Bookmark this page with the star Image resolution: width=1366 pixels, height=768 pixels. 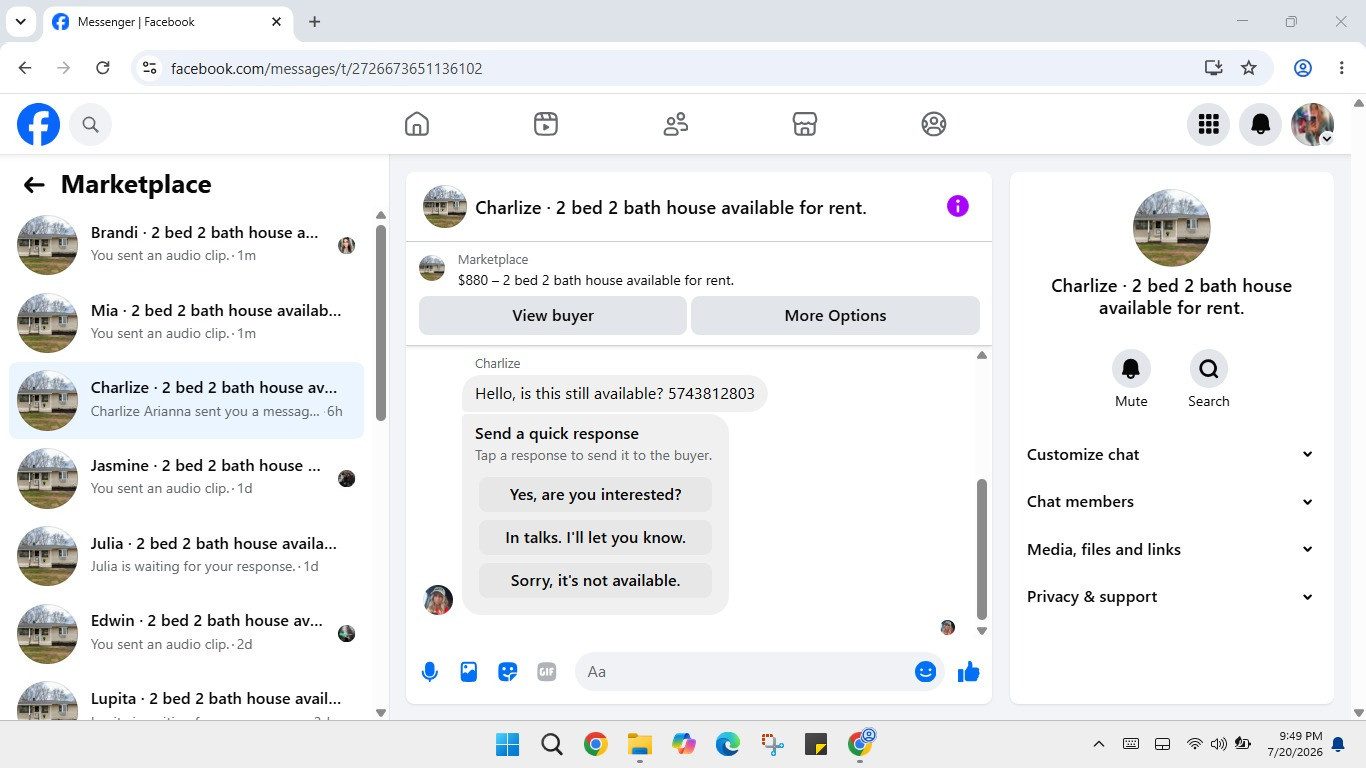tap(1249, 68)
